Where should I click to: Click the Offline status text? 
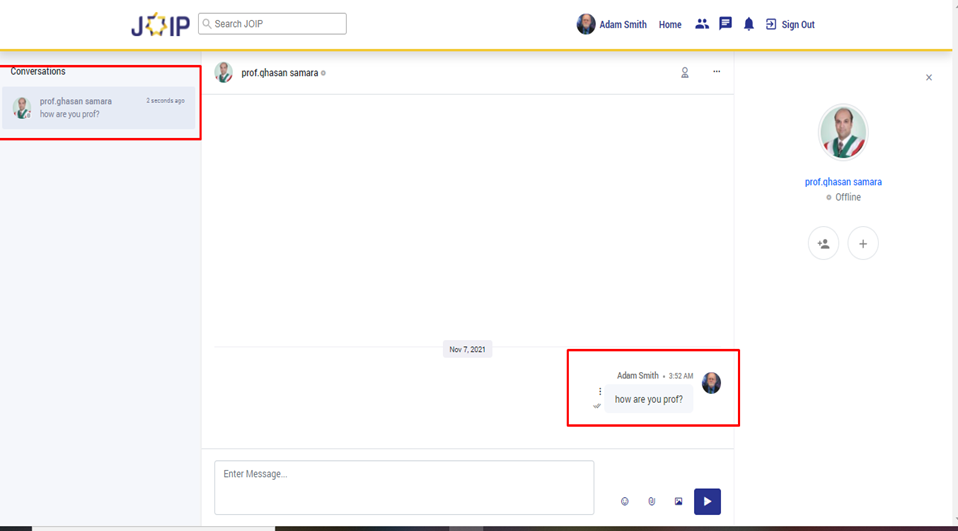[847, 197]
